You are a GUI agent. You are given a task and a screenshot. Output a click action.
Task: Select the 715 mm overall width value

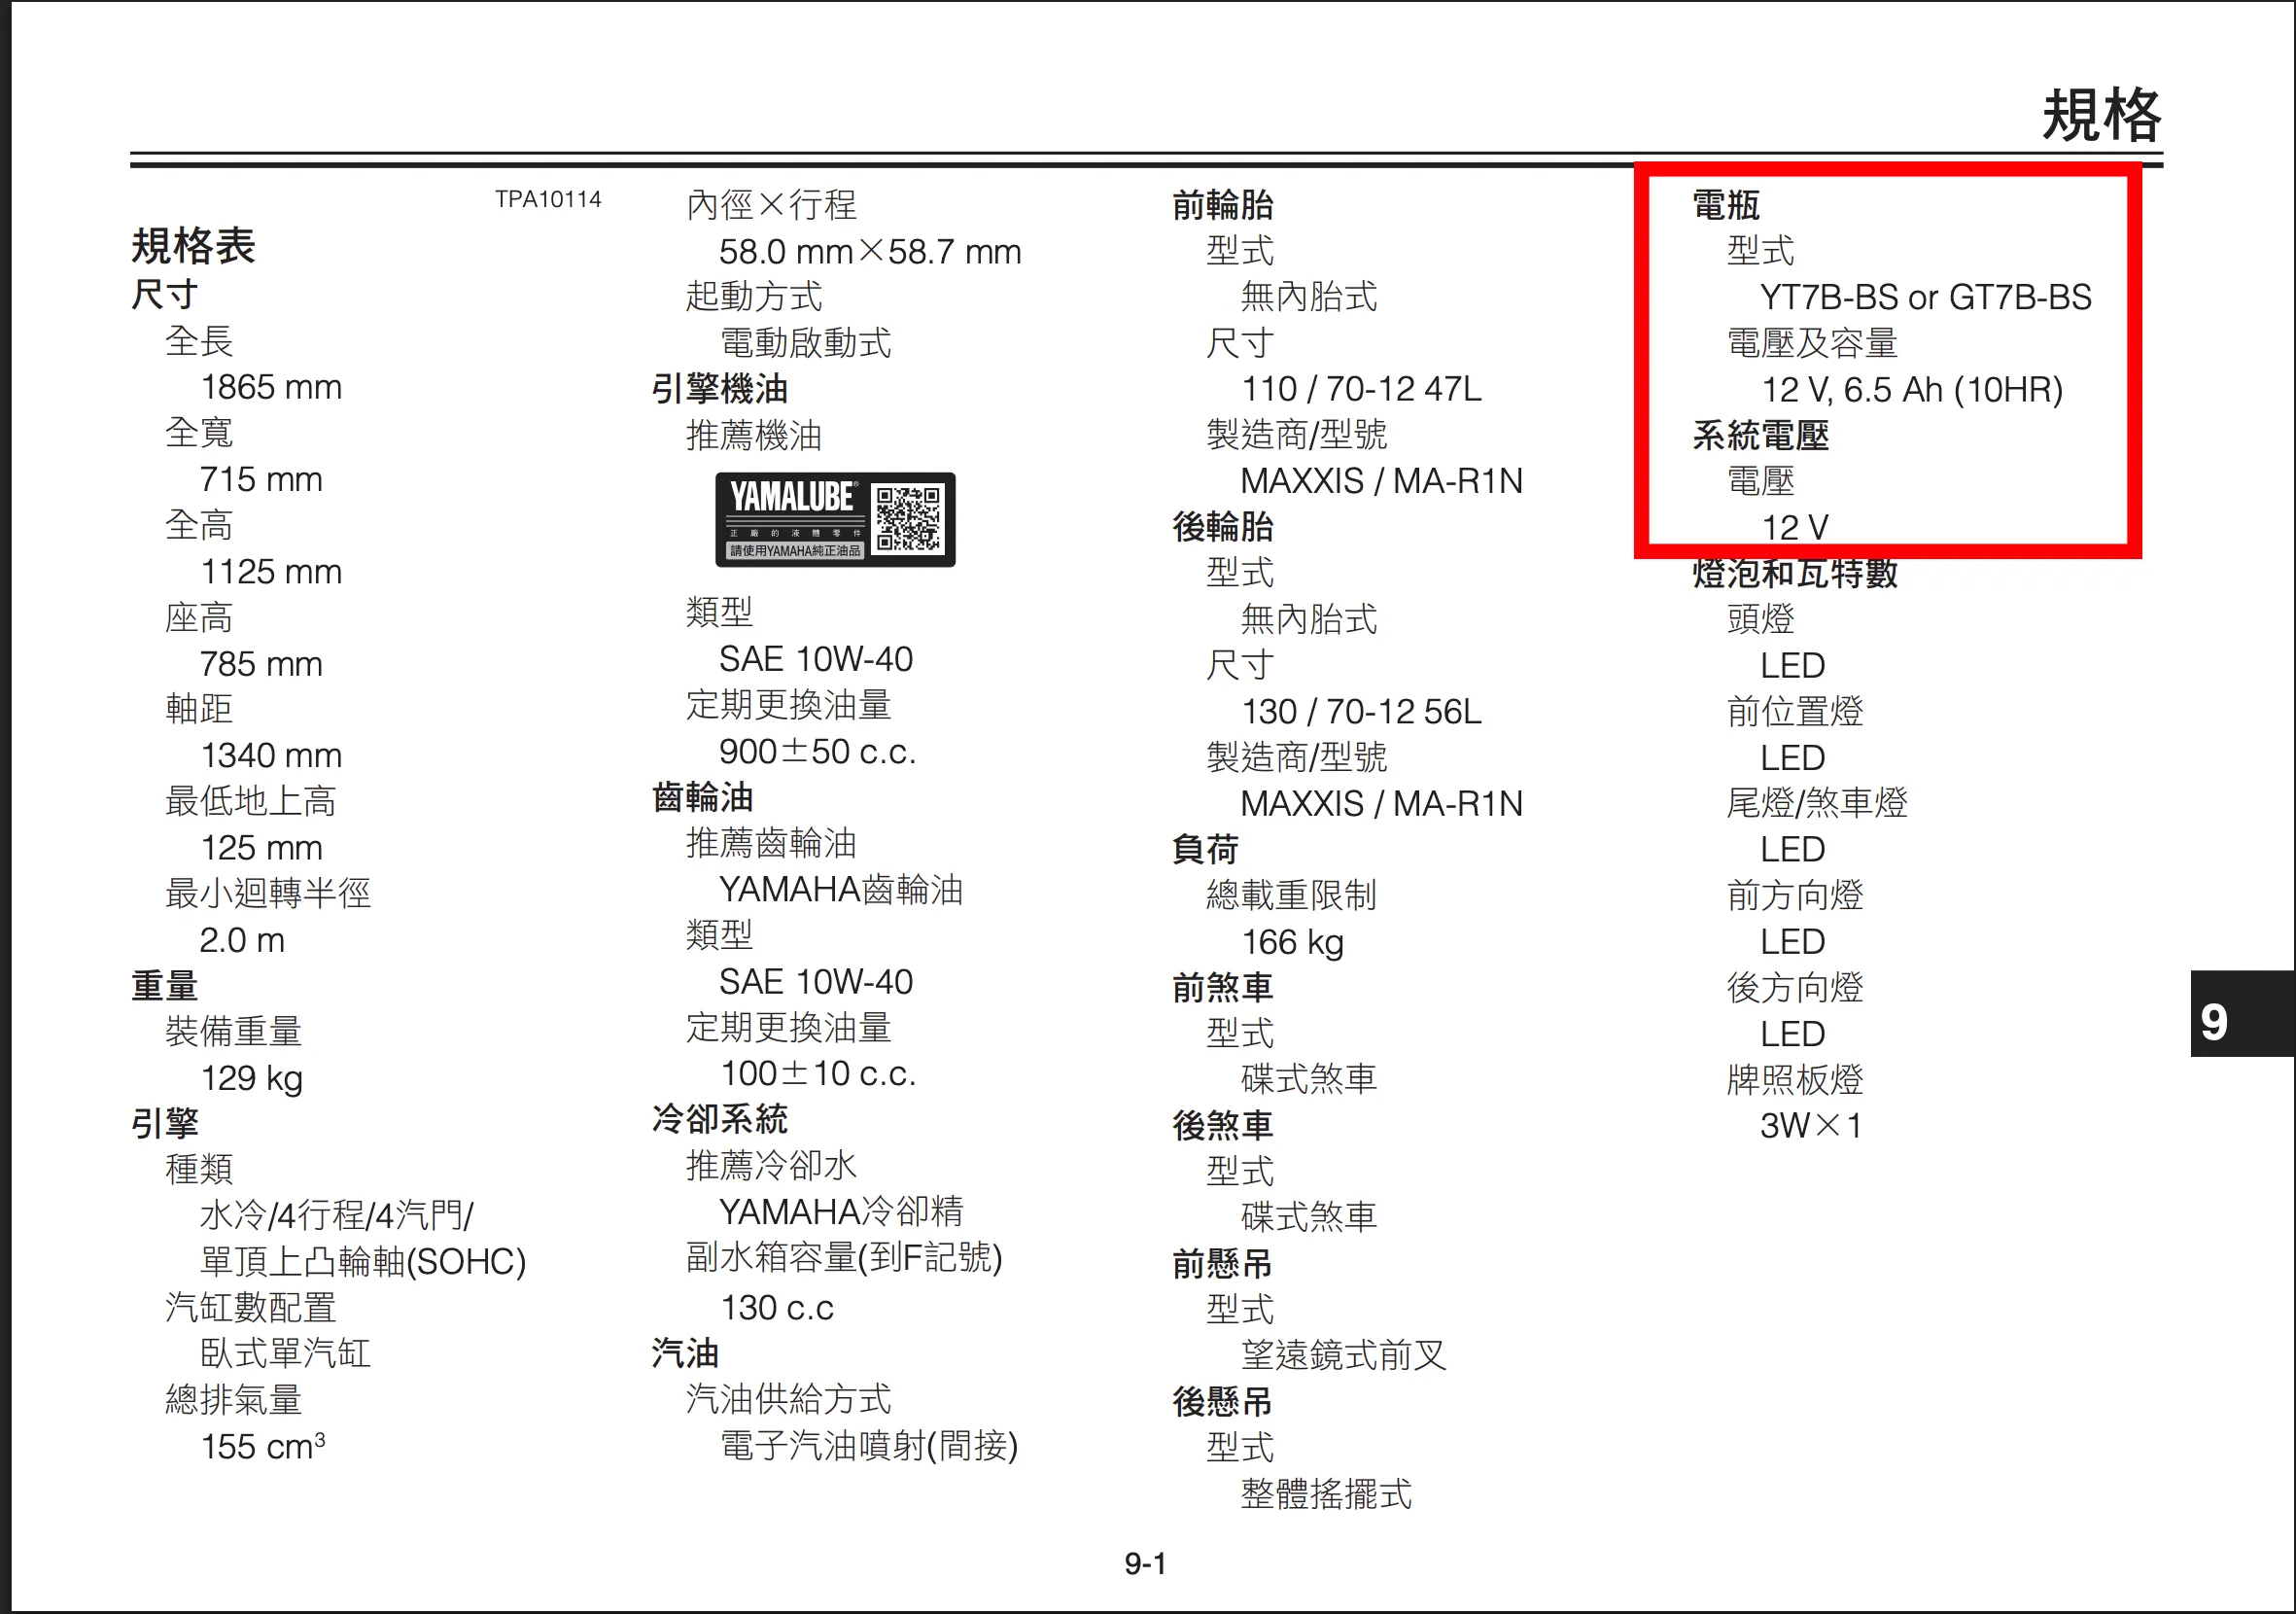(x=261, y=479)
